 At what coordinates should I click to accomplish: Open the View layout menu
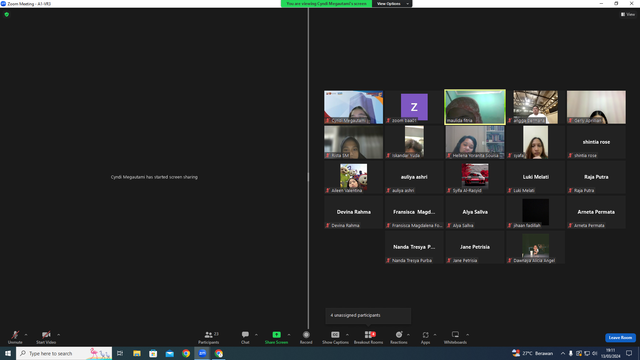628,14
